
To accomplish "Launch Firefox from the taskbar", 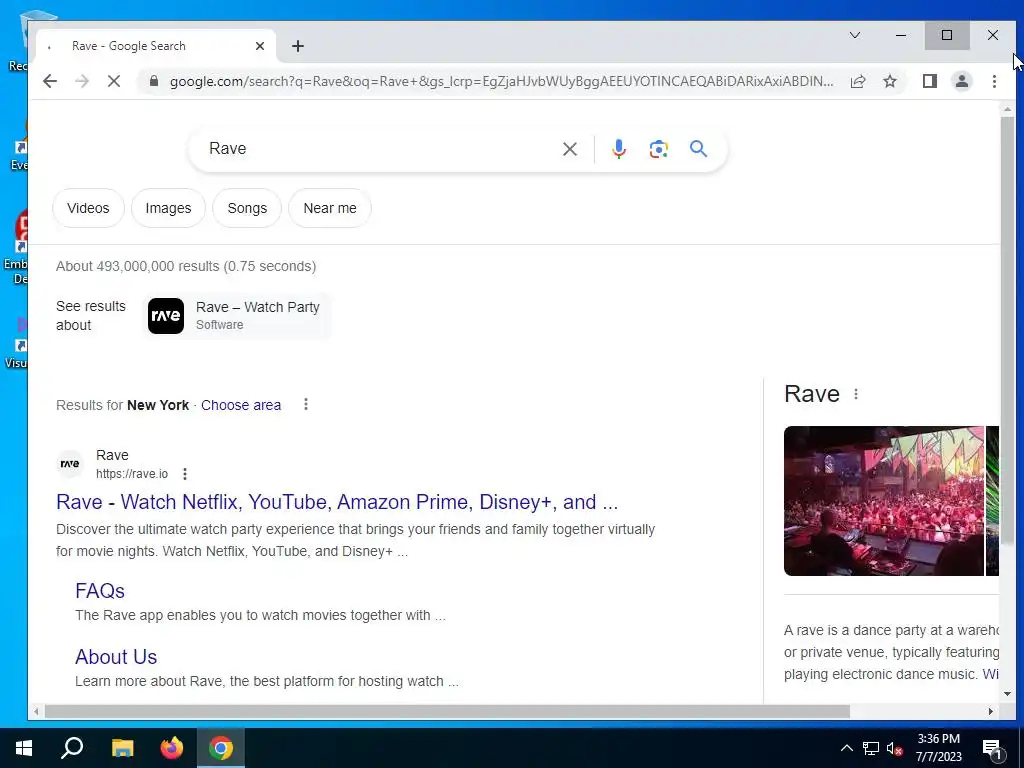I will (x=172, y=748).
